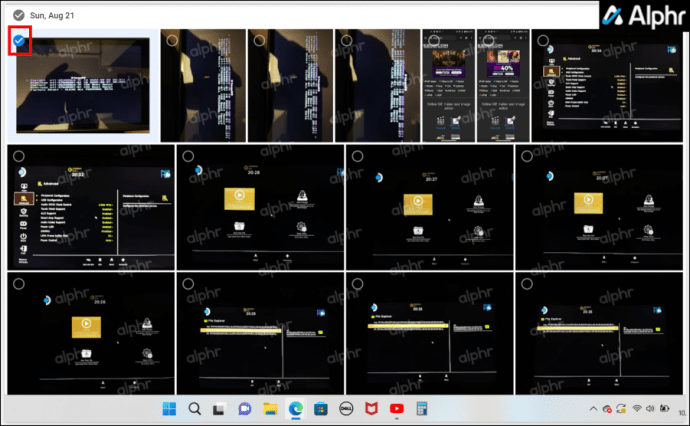Open fourth sideways monitor photo in top row

(x=377, y=85)
